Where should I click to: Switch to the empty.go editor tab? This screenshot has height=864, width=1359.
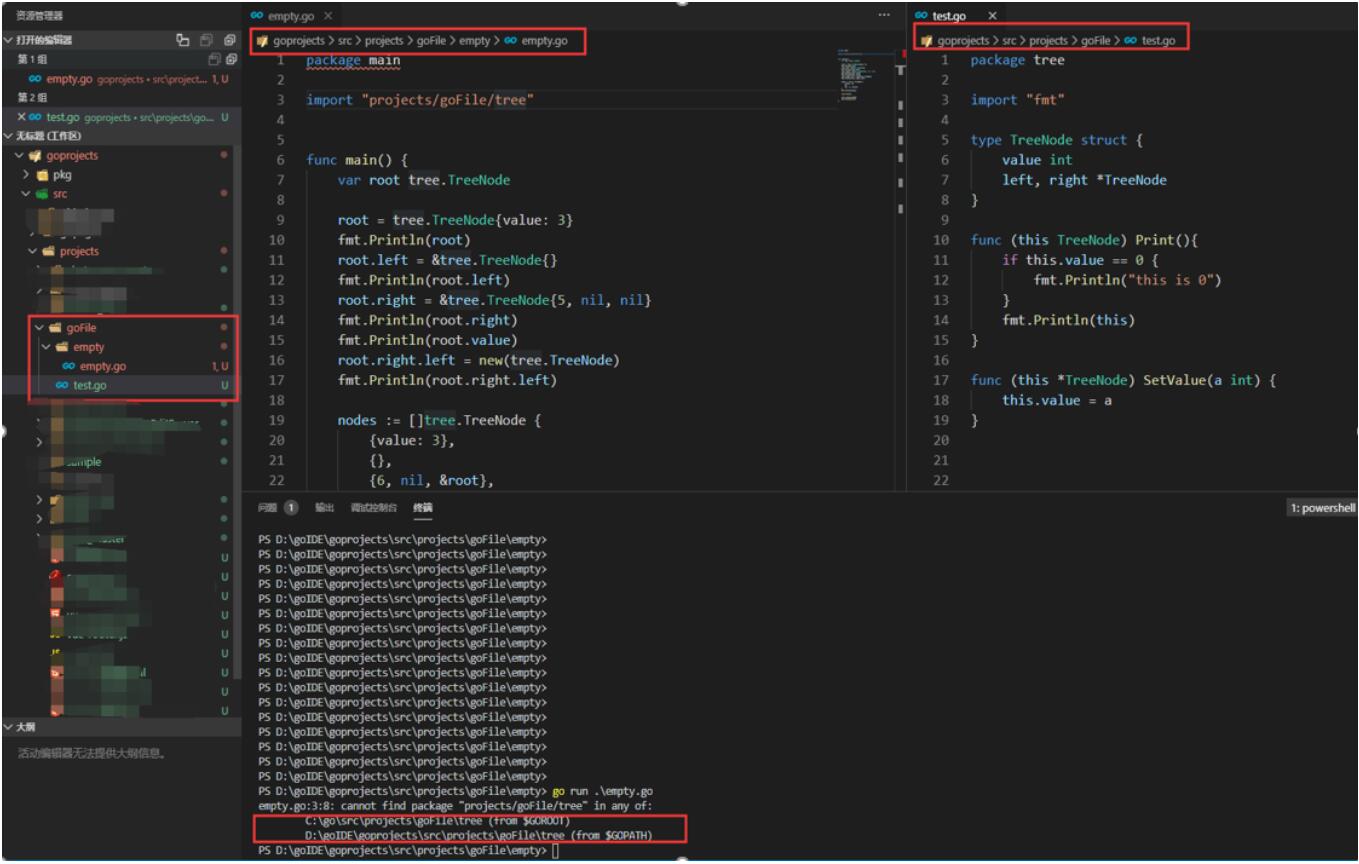click(x=292, y=17)
